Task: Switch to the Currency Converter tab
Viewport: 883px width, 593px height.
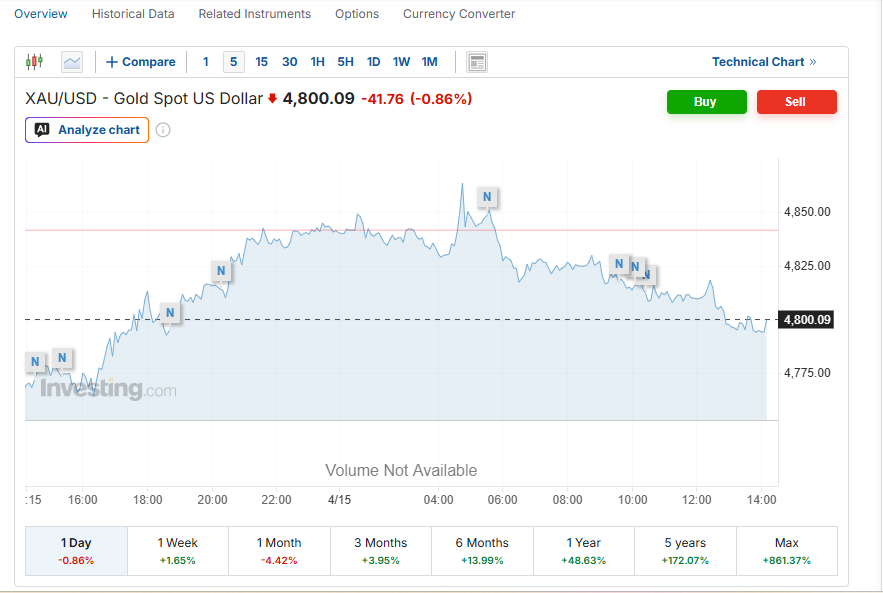Action: click(x=459, y=14)
